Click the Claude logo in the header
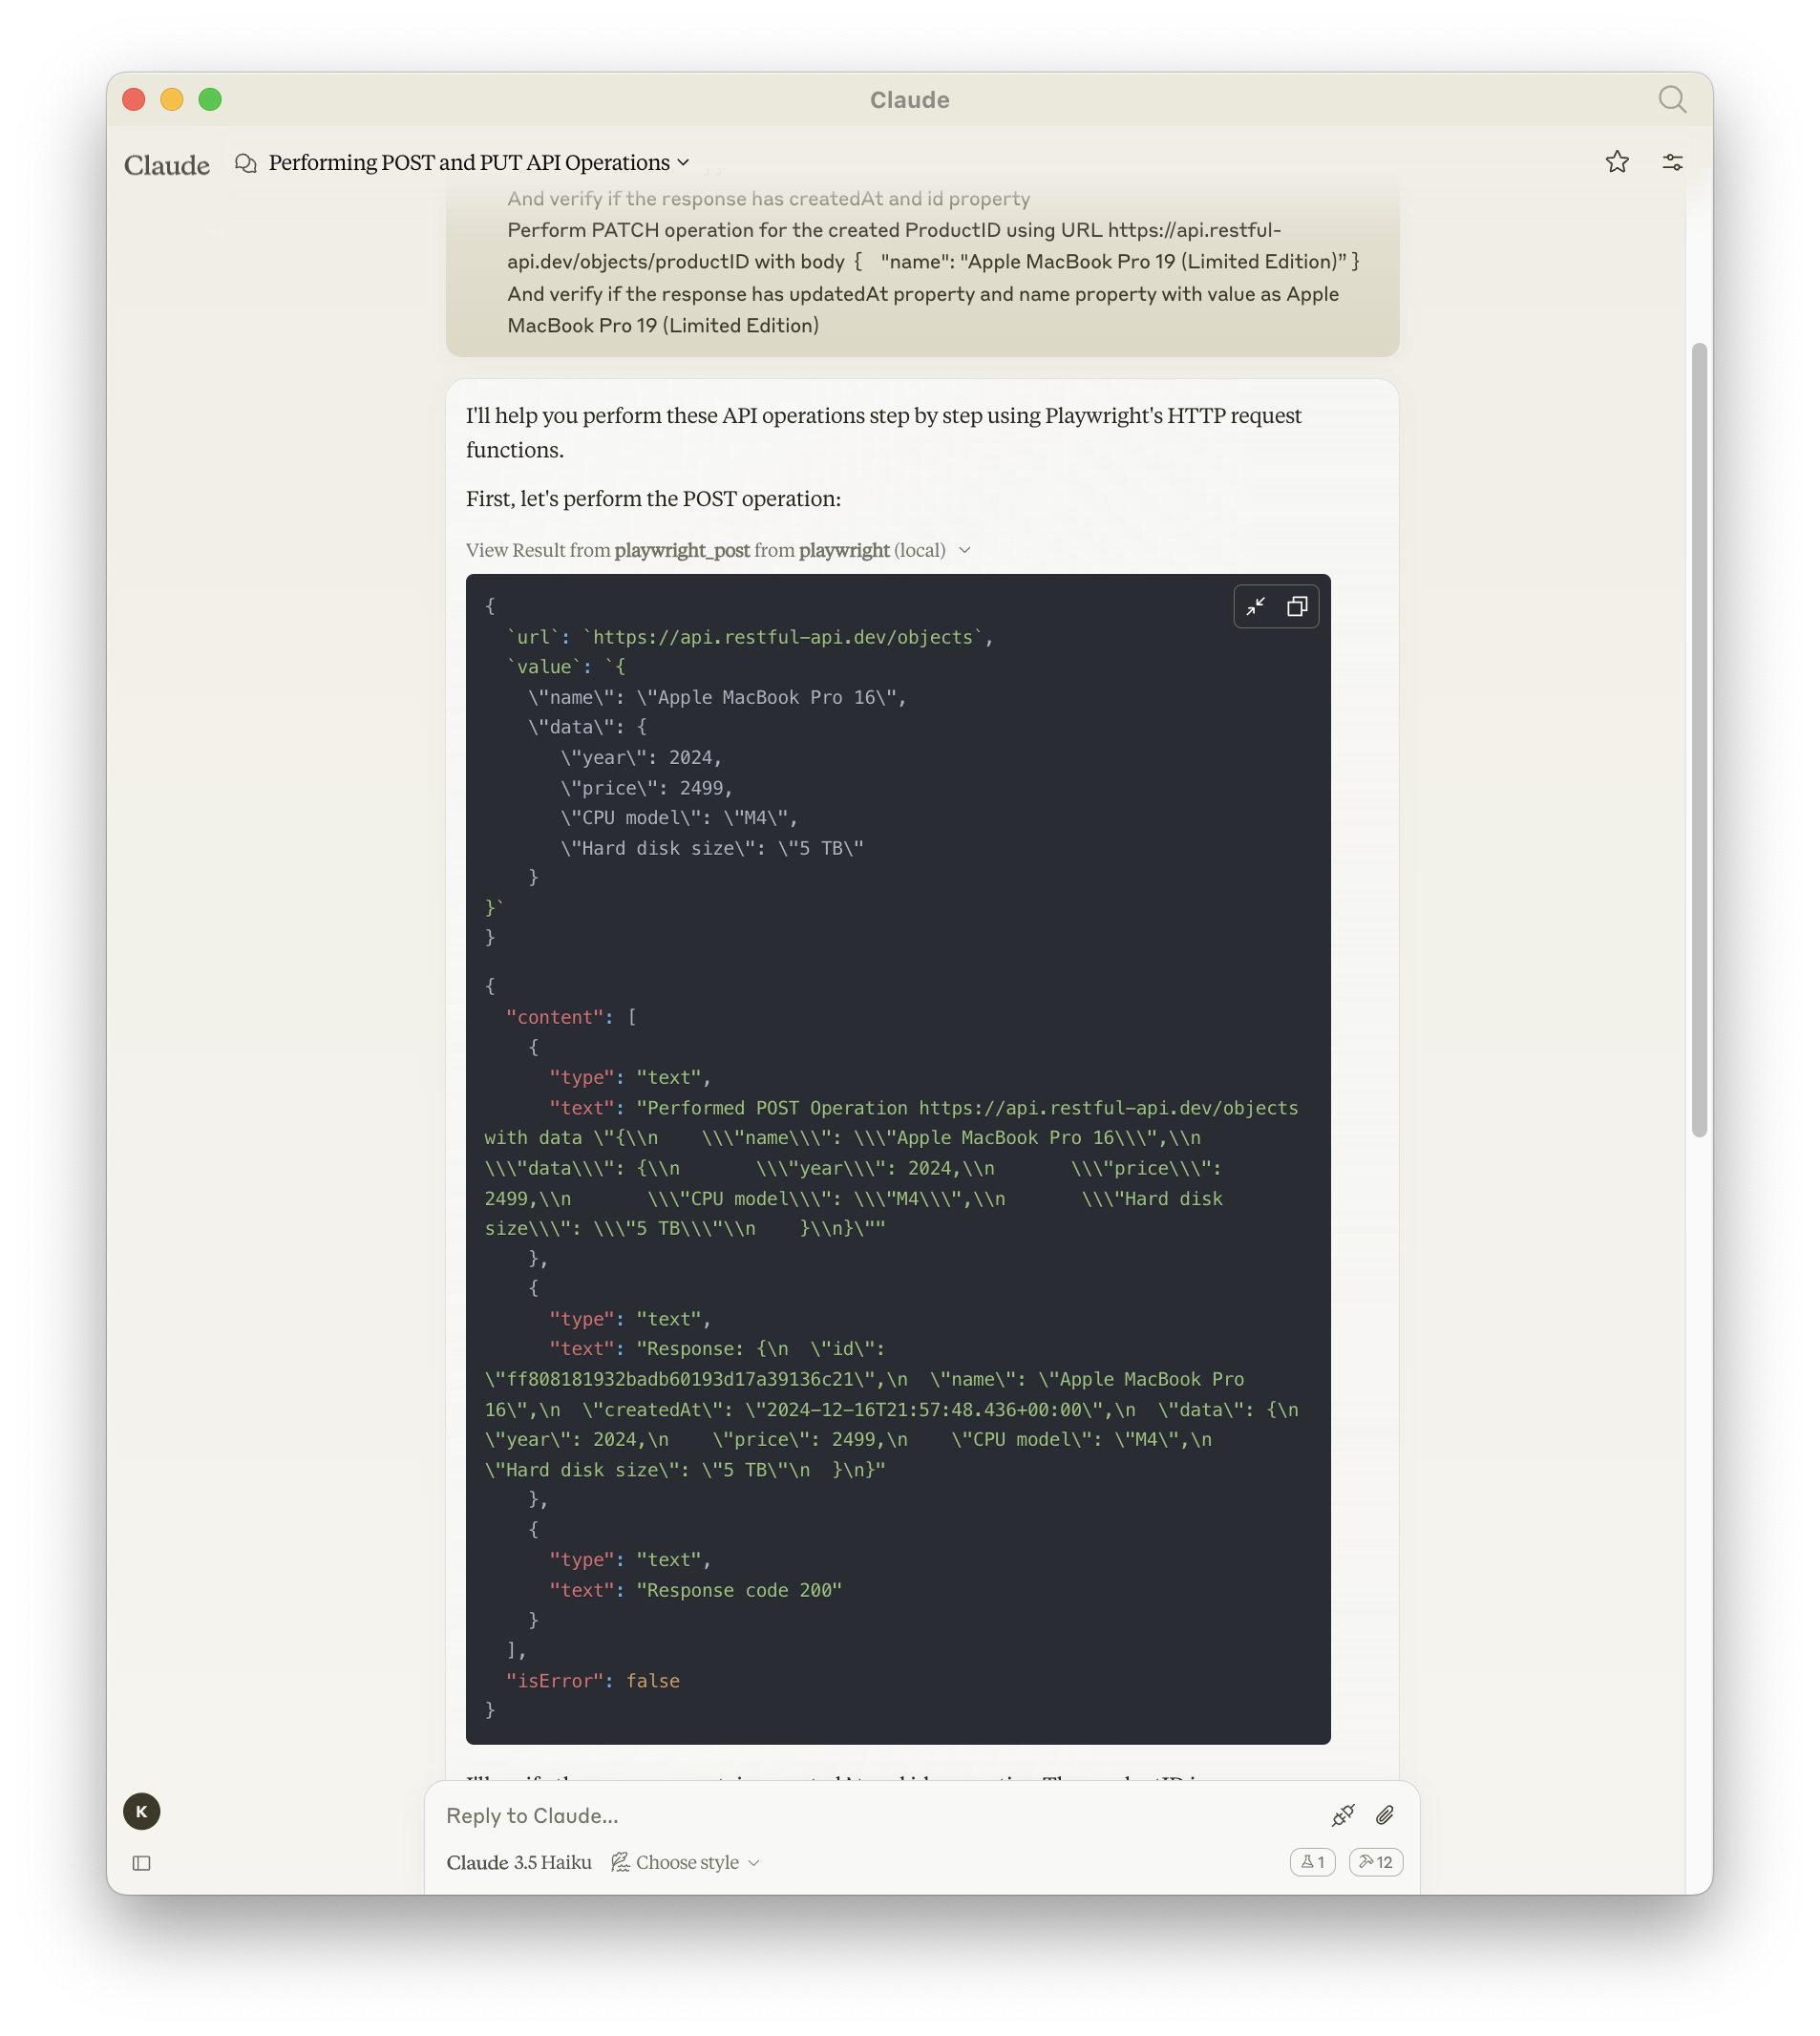 166,164
